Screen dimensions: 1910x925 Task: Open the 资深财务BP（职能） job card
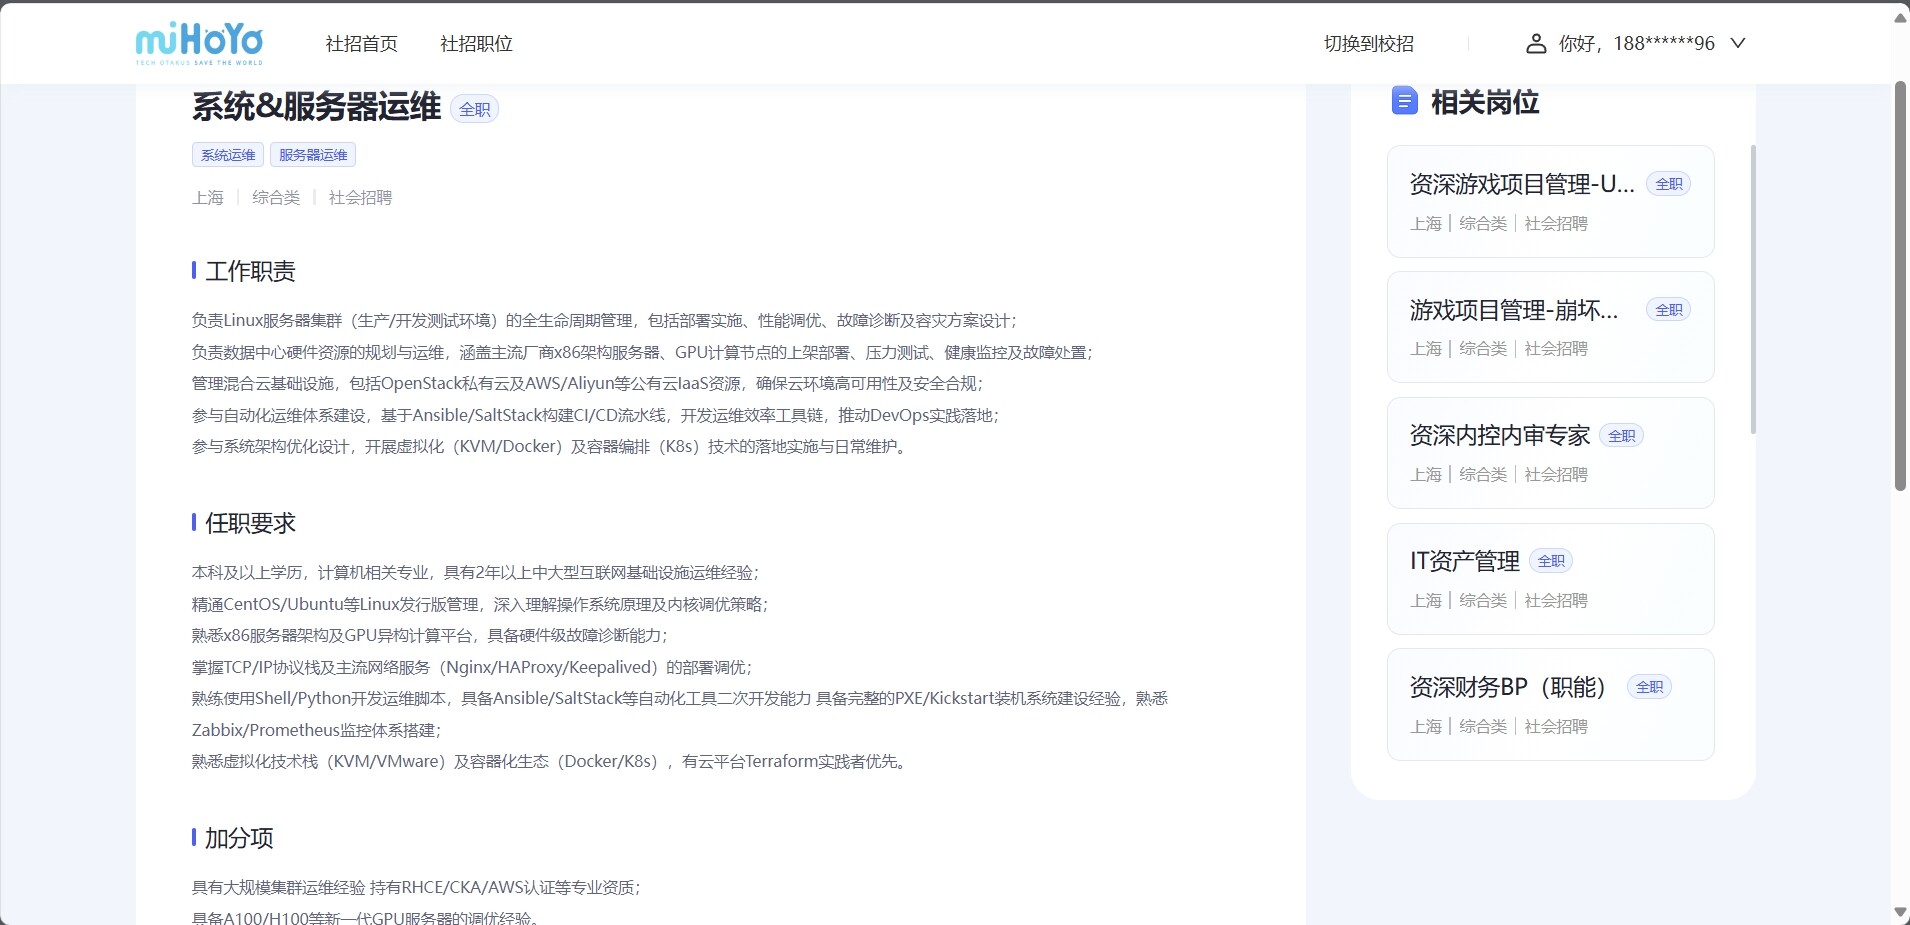pyautogui.click(x=1549, y=705)
